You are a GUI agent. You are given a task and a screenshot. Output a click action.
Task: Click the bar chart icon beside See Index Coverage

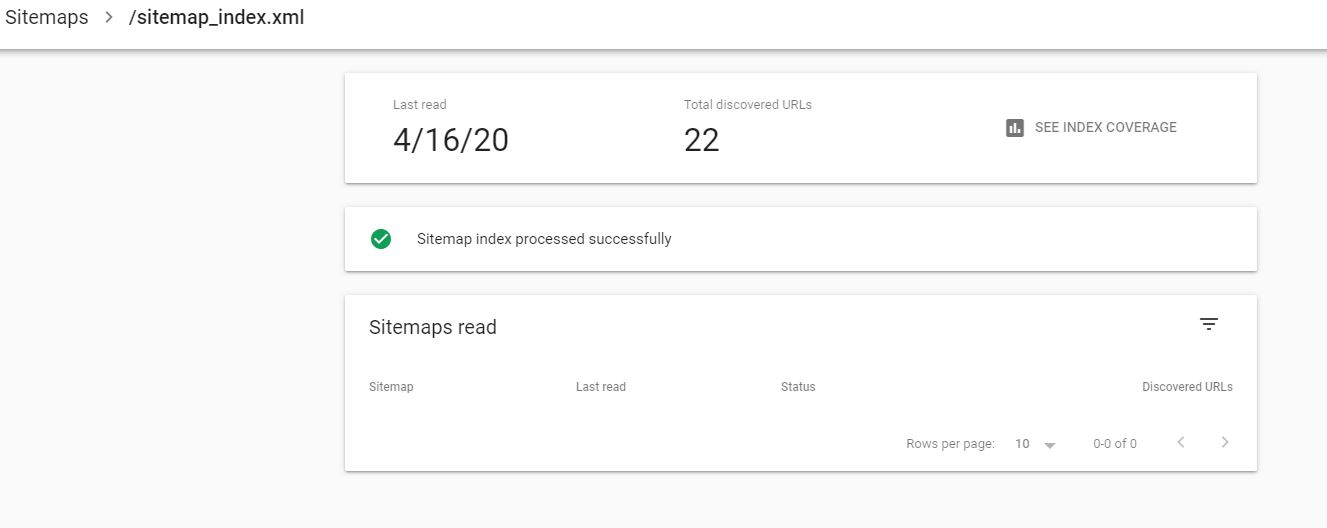(1015, 128)
